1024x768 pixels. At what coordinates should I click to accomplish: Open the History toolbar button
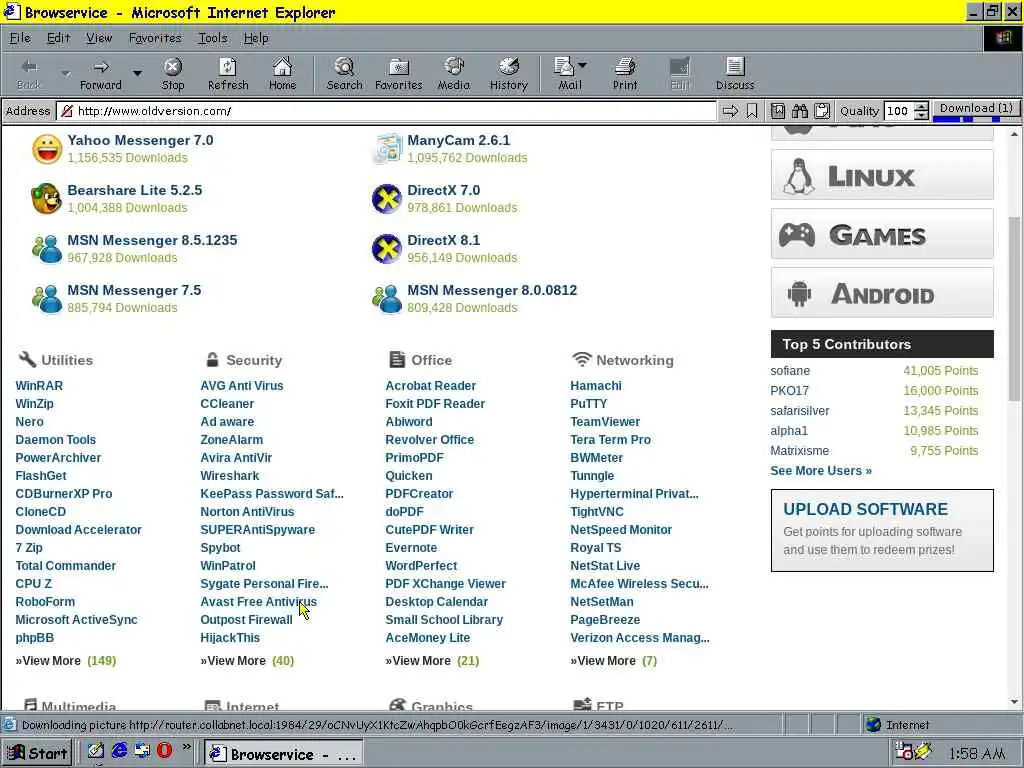coord(508,74)
